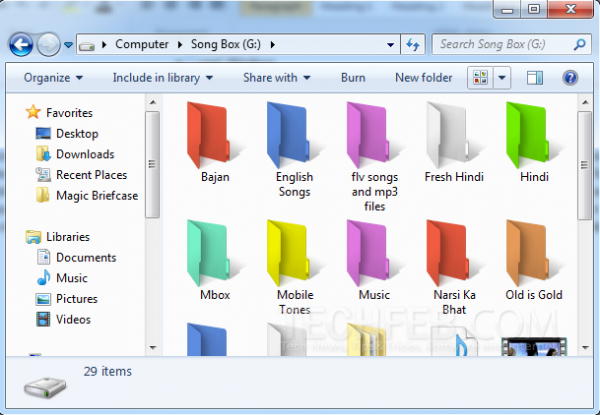Screen dimensions: 600x415
Task: Expand the arrow before Computer in the path
Action: tap(104, 45)
